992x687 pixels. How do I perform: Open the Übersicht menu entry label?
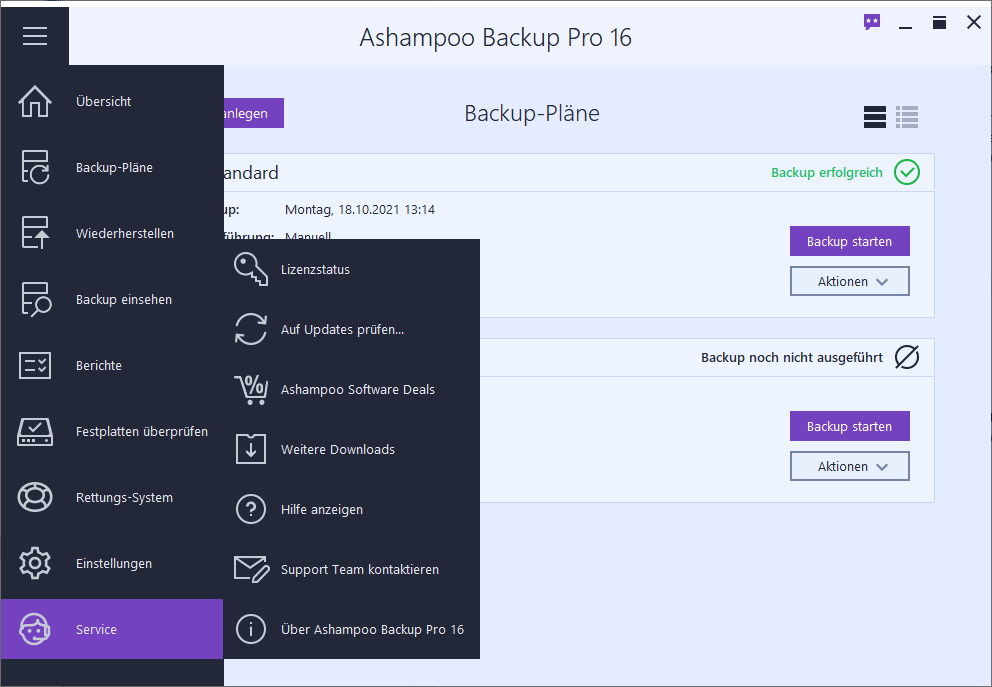104,101
